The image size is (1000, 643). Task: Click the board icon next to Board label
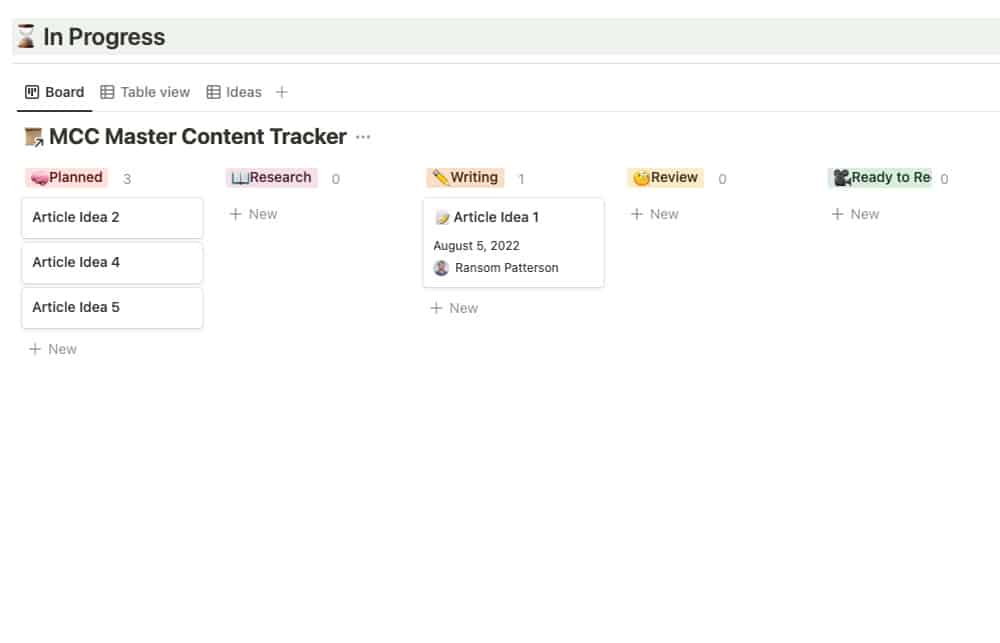30,91
